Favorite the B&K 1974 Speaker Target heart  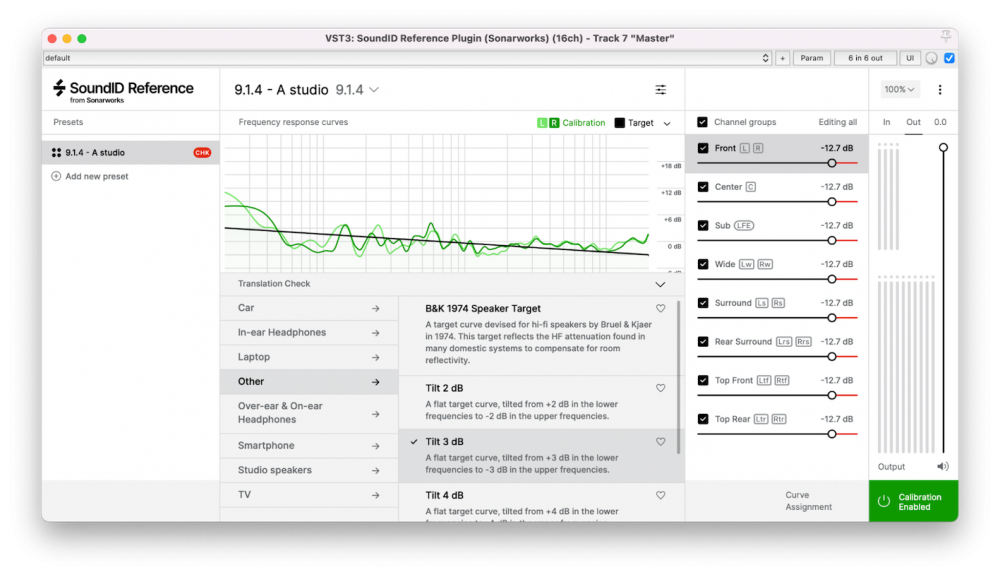660,309
